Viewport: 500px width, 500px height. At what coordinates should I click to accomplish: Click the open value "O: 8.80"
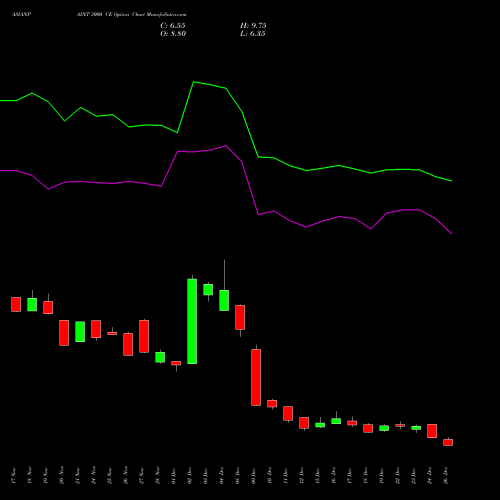pyautogui.click(x=173, y=34)
